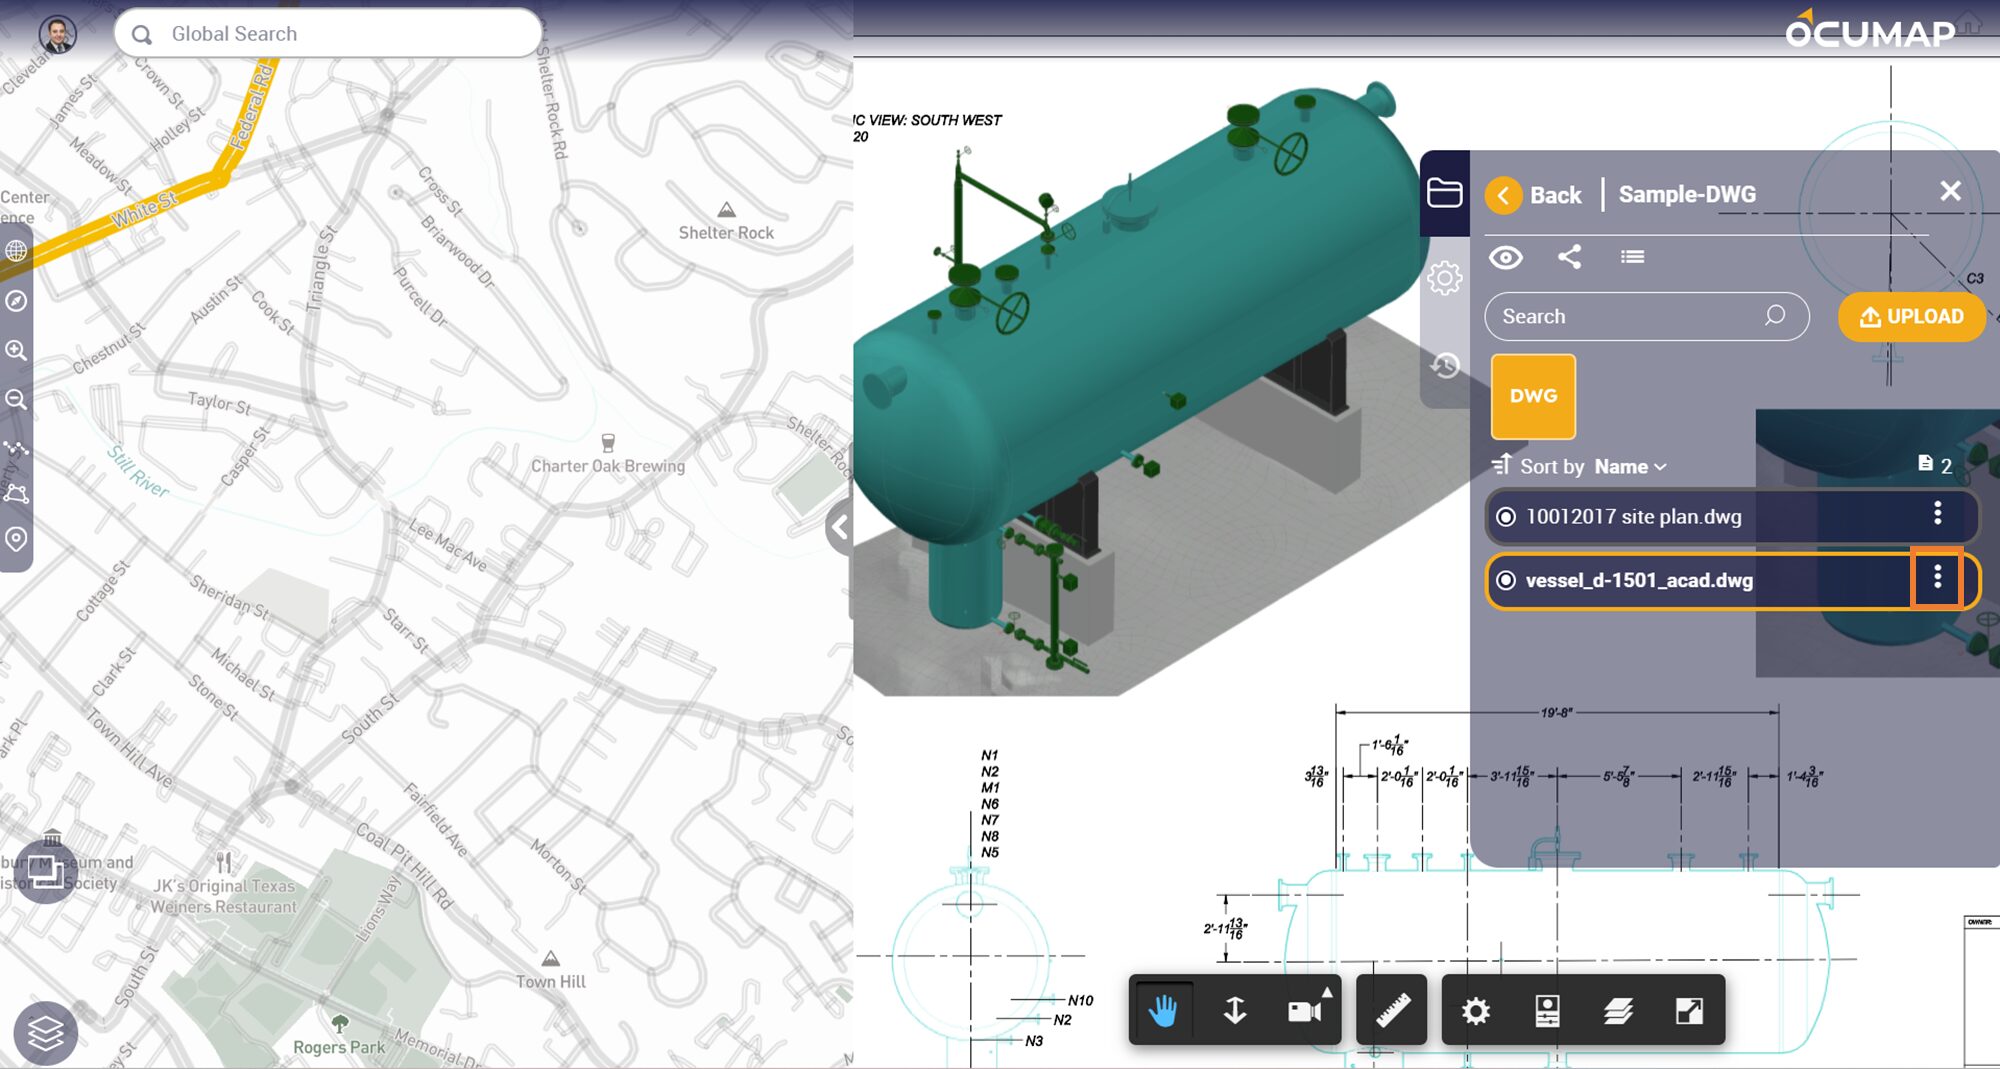The height and width of the screenshot is (1069, 2000).
Task: Open the history tab of the panel
Action: [1444, 365]
